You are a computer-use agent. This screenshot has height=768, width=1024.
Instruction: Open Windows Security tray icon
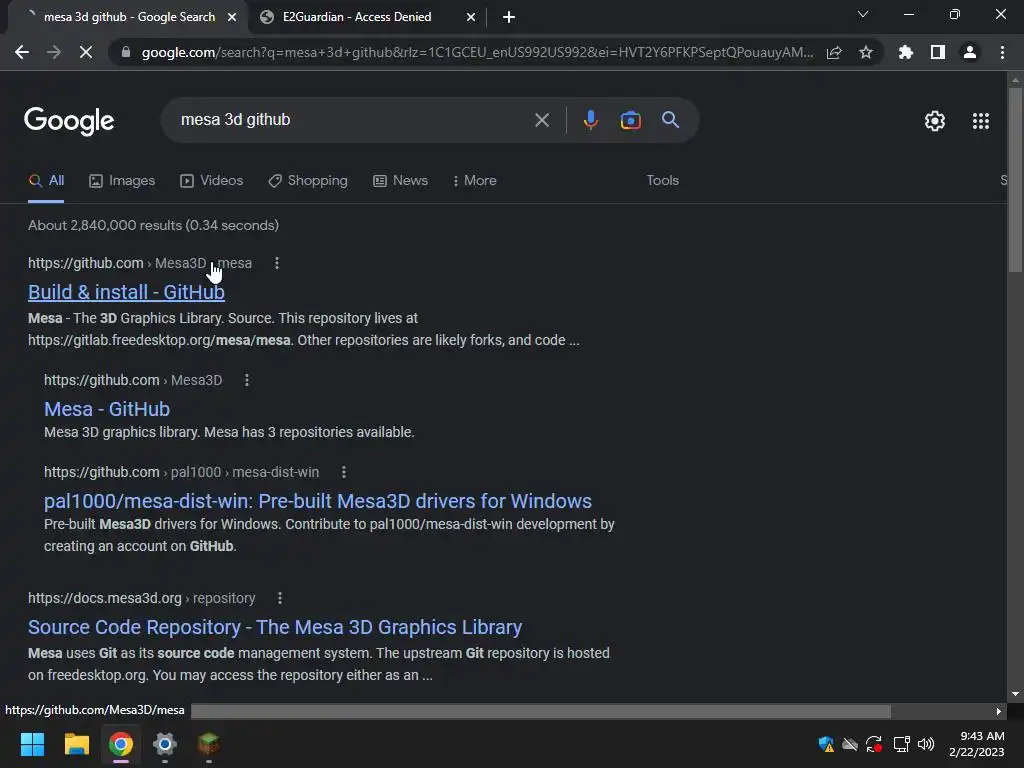[x=825, y=744]
